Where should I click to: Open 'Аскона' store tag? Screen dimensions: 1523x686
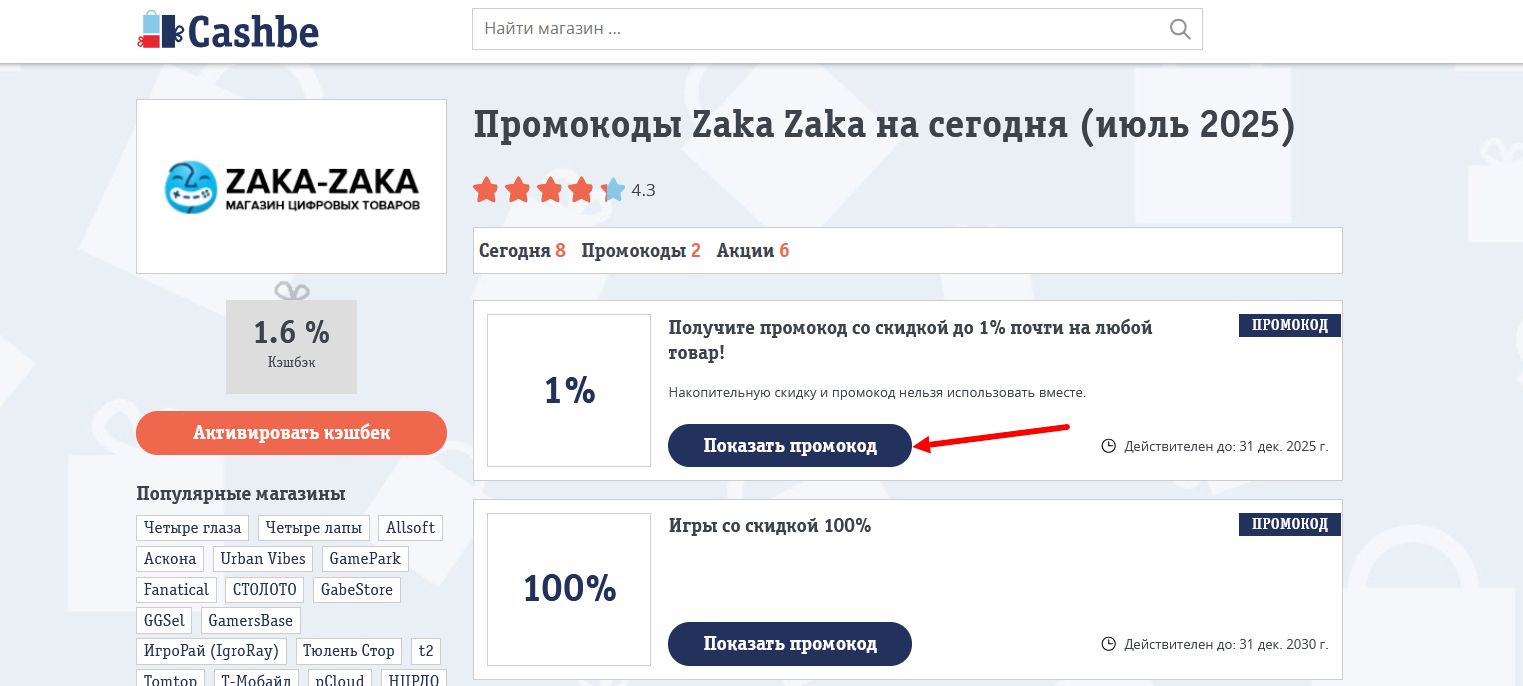[x=170, y=559]
